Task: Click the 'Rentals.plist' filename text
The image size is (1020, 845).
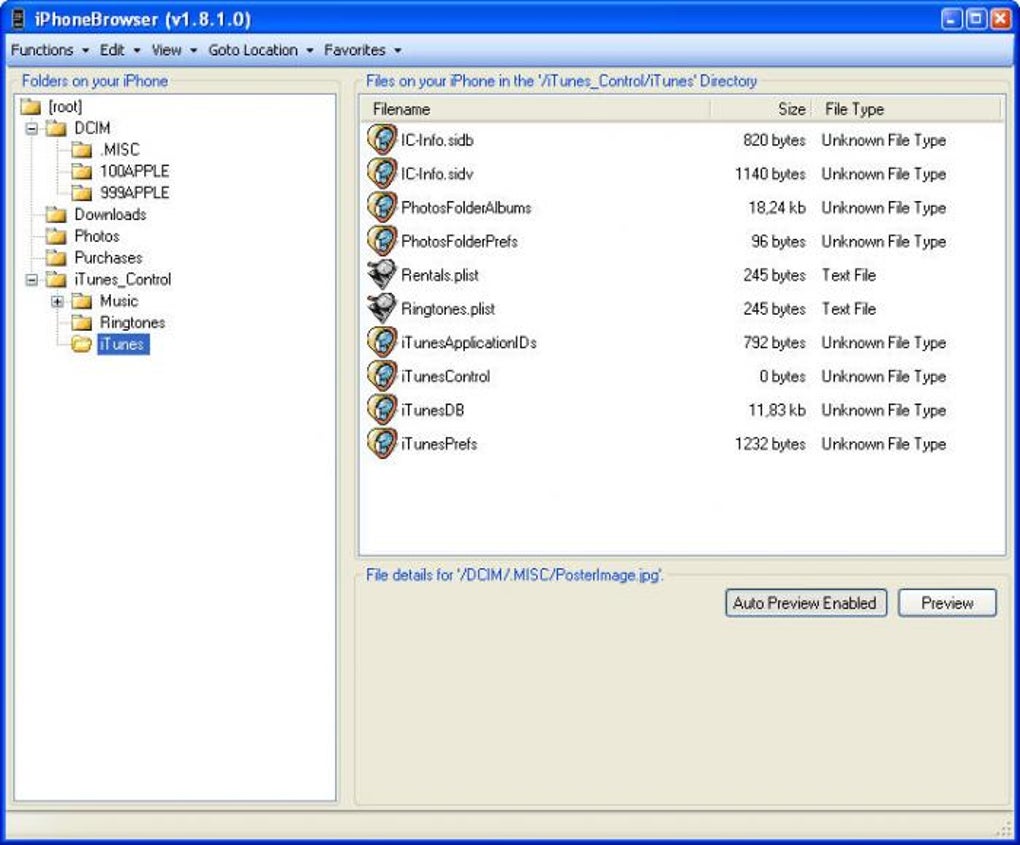Action: [x=440, y=275]
